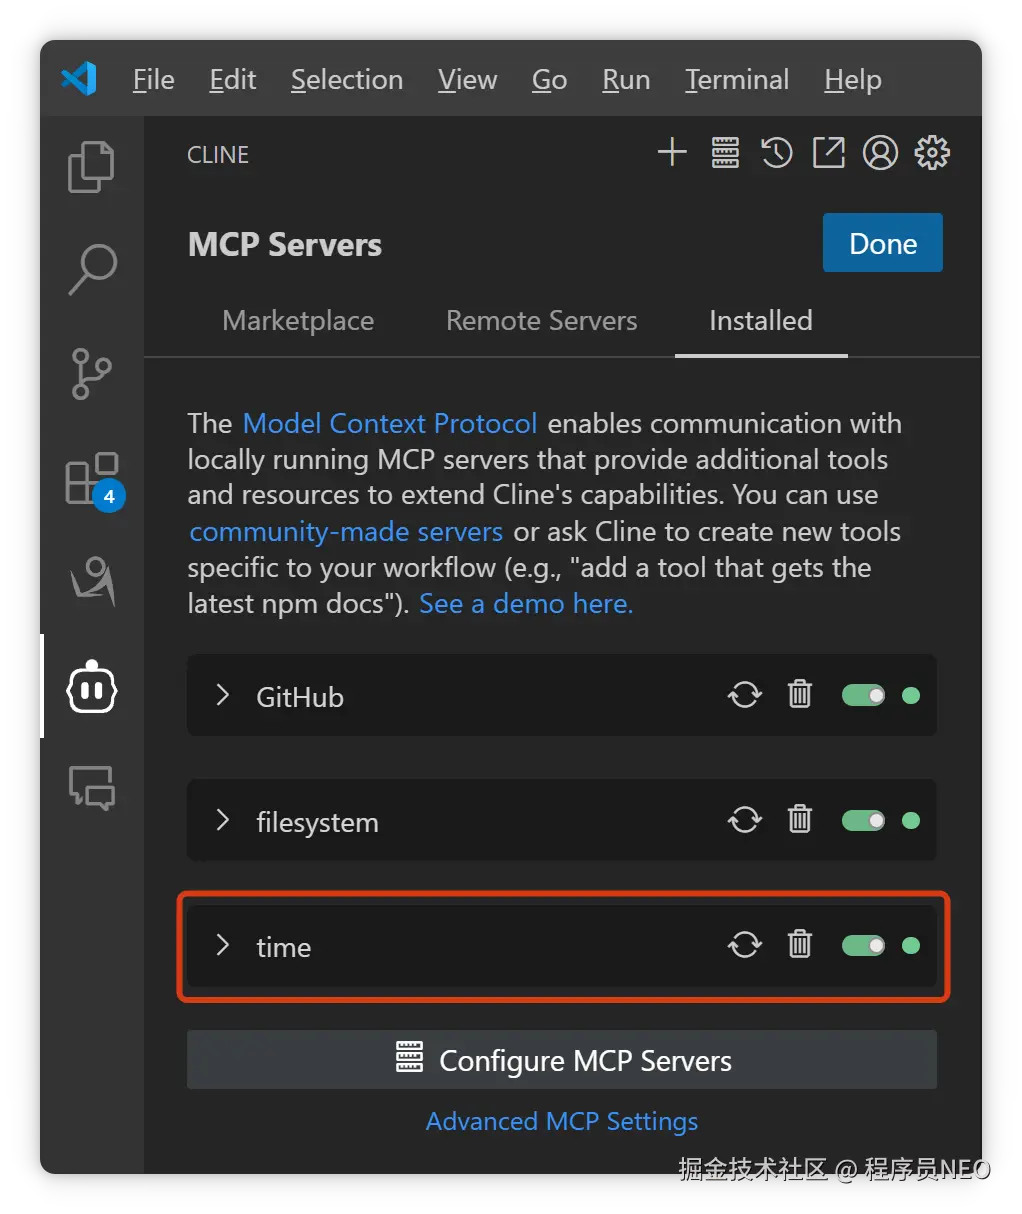Open the Extensions view with badge 4
This screenshot has width=1022, height=1214.
(x=94, y=480)
